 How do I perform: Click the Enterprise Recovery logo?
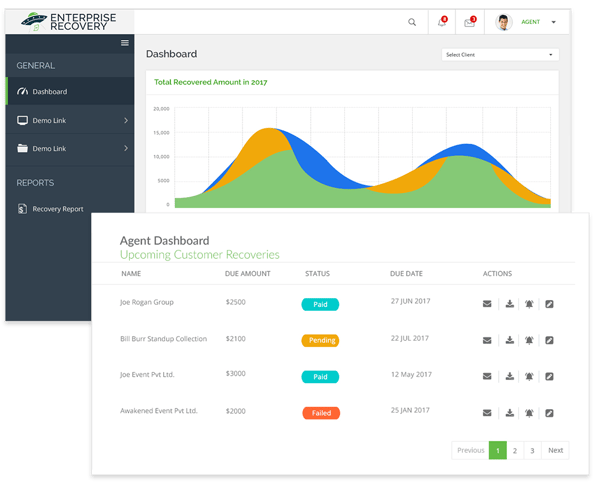tap(69, 22)
